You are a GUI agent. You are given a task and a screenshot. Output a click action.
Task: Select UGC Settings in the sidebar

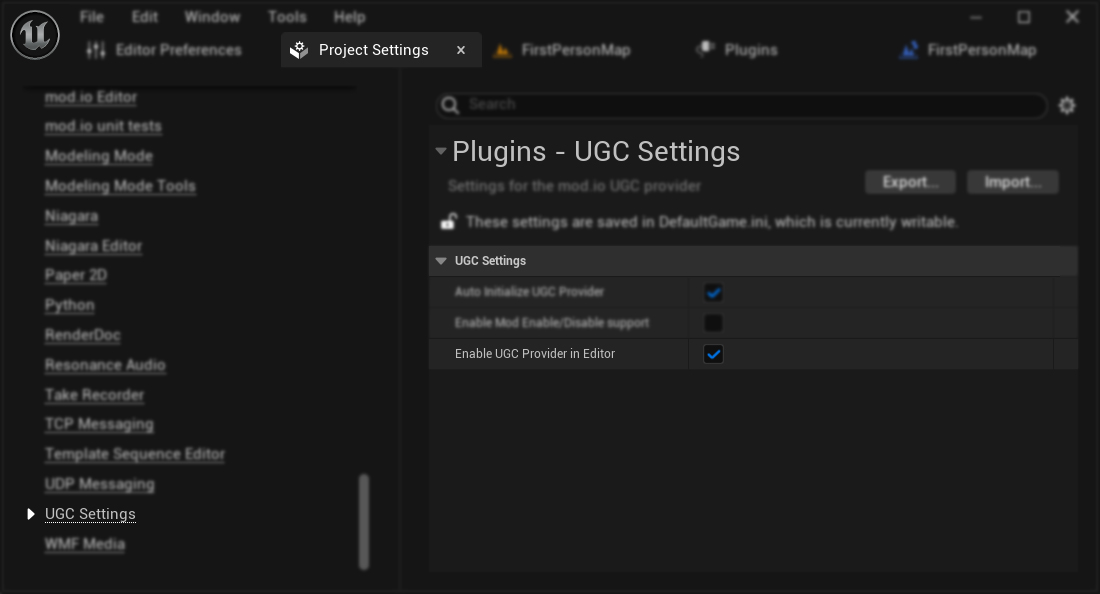[90, 514]
